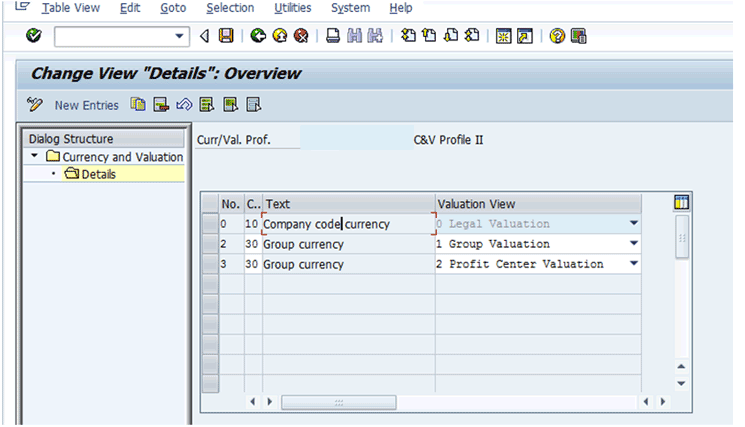
Task: Click the table settings icon above scrollbar
Action: (682, 203)
